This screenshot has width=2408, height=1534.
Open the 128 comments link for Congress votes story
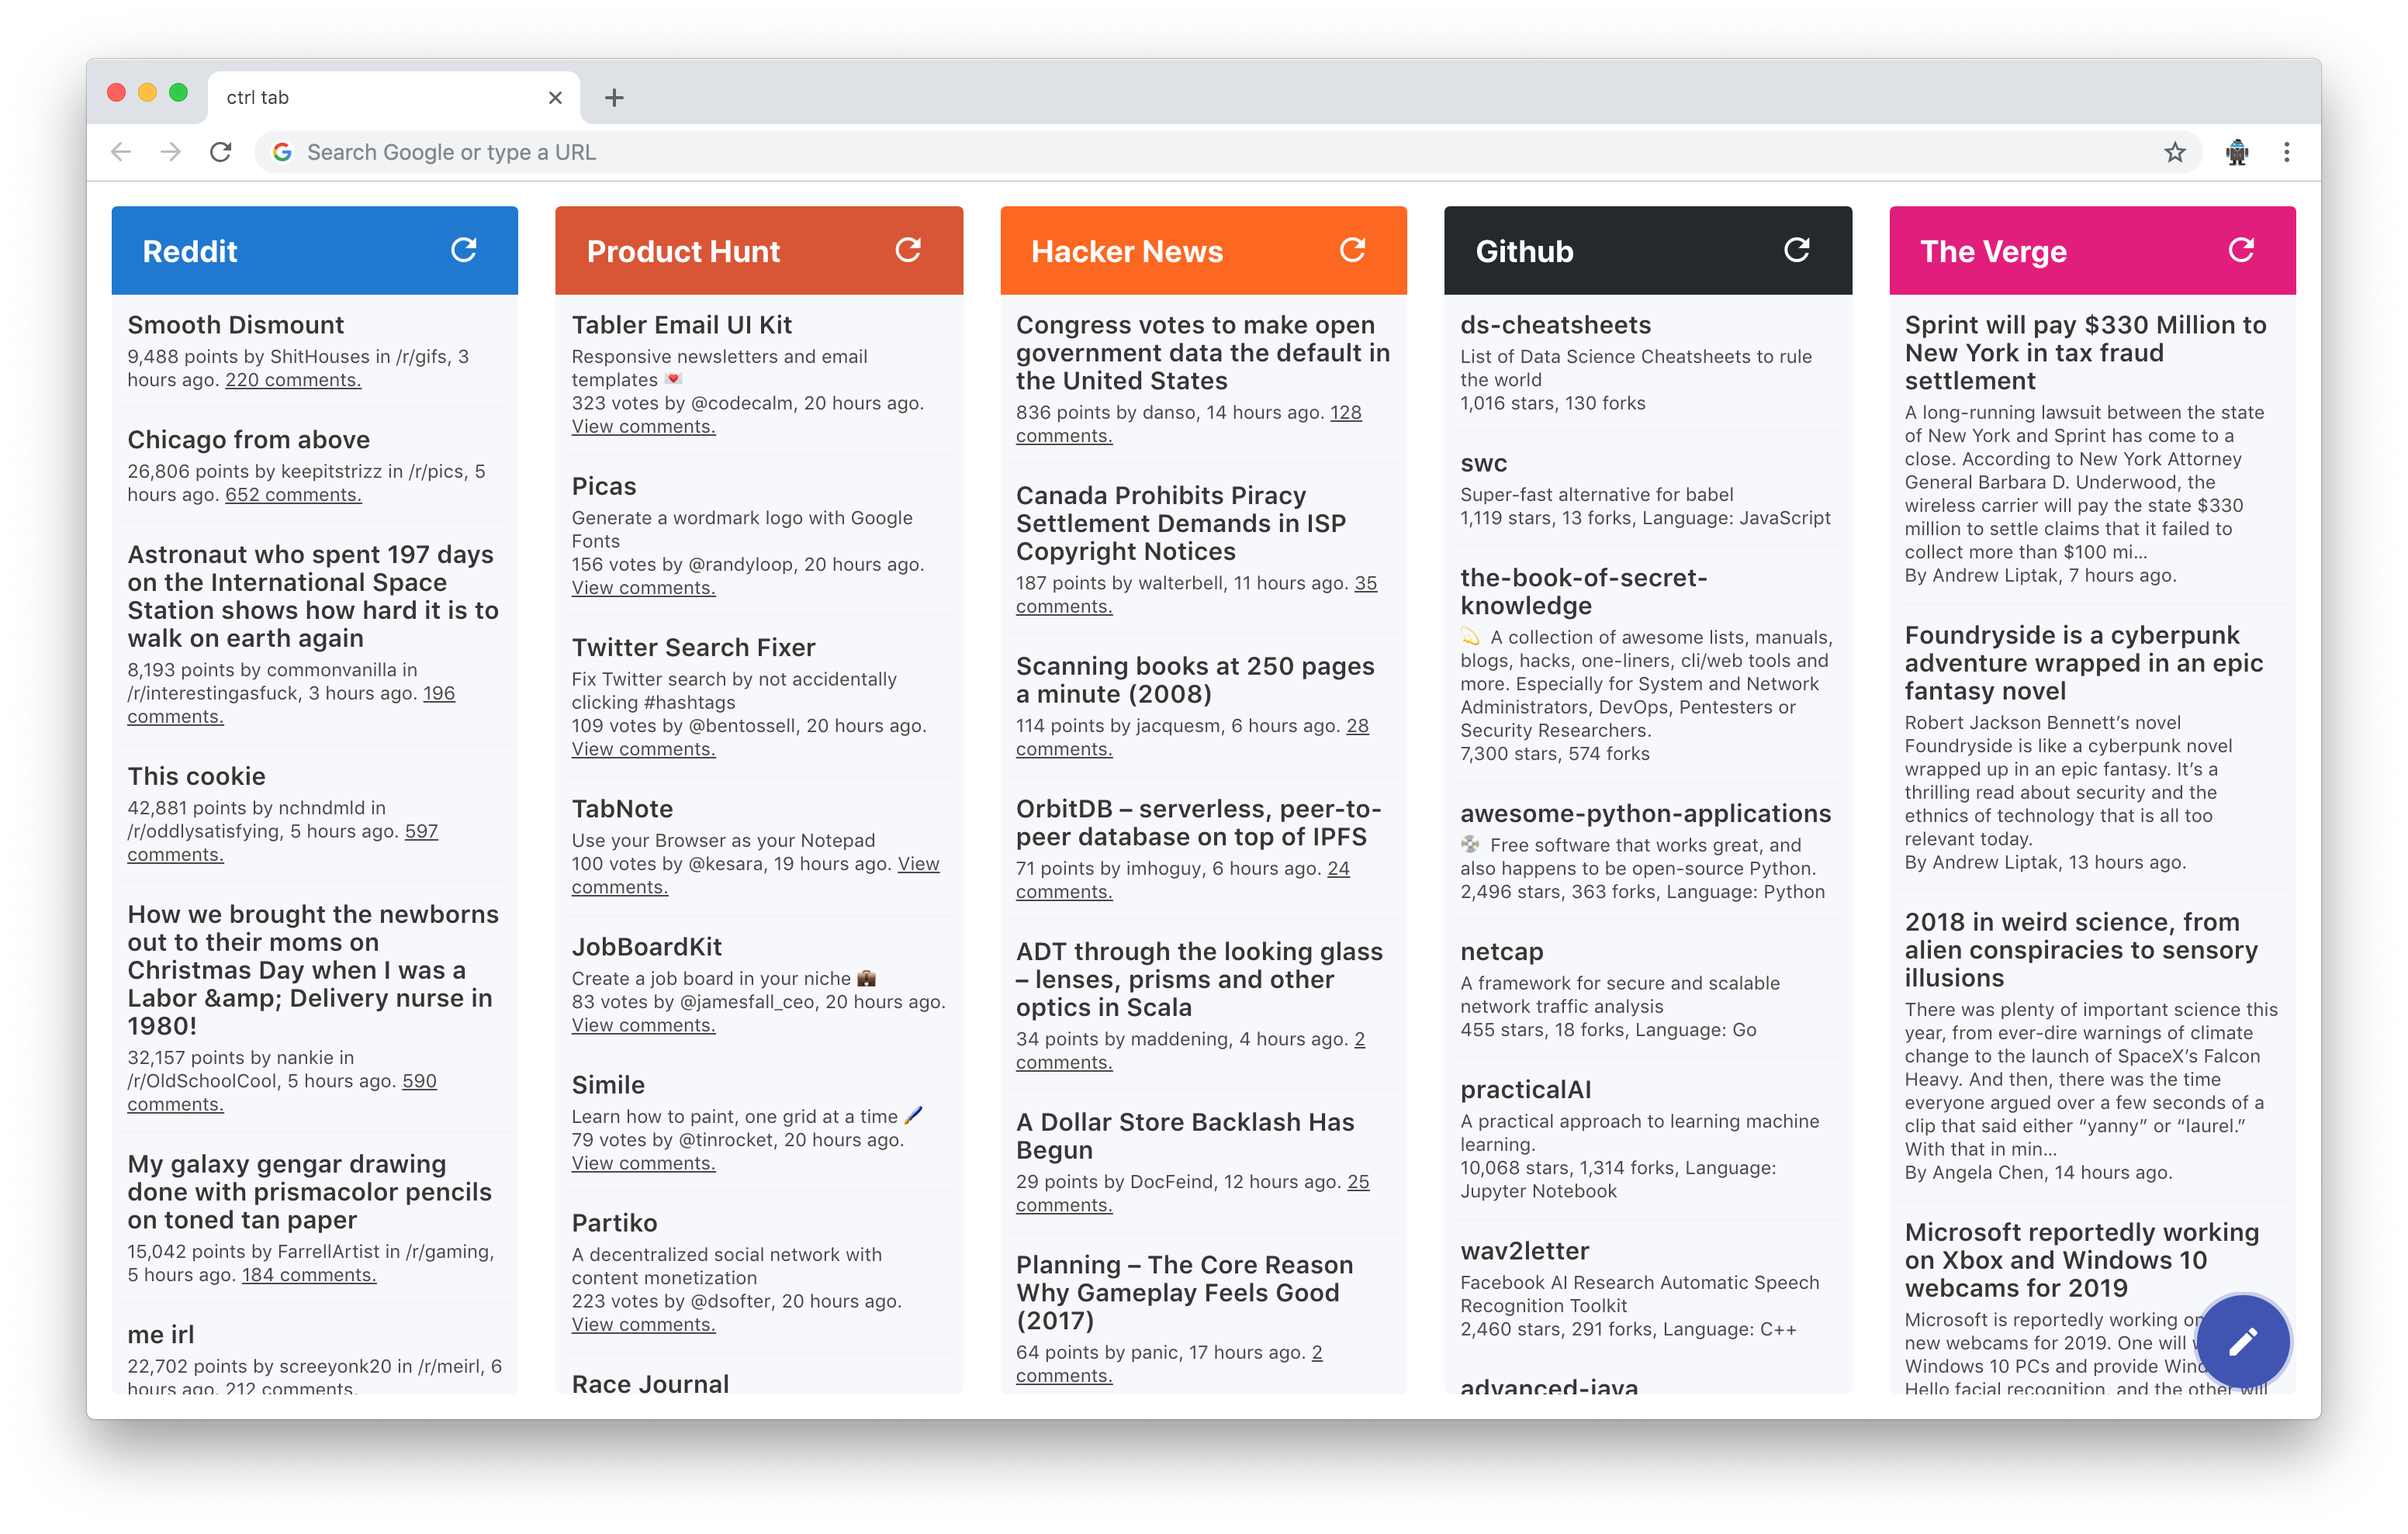click(x=1345, y=413)
